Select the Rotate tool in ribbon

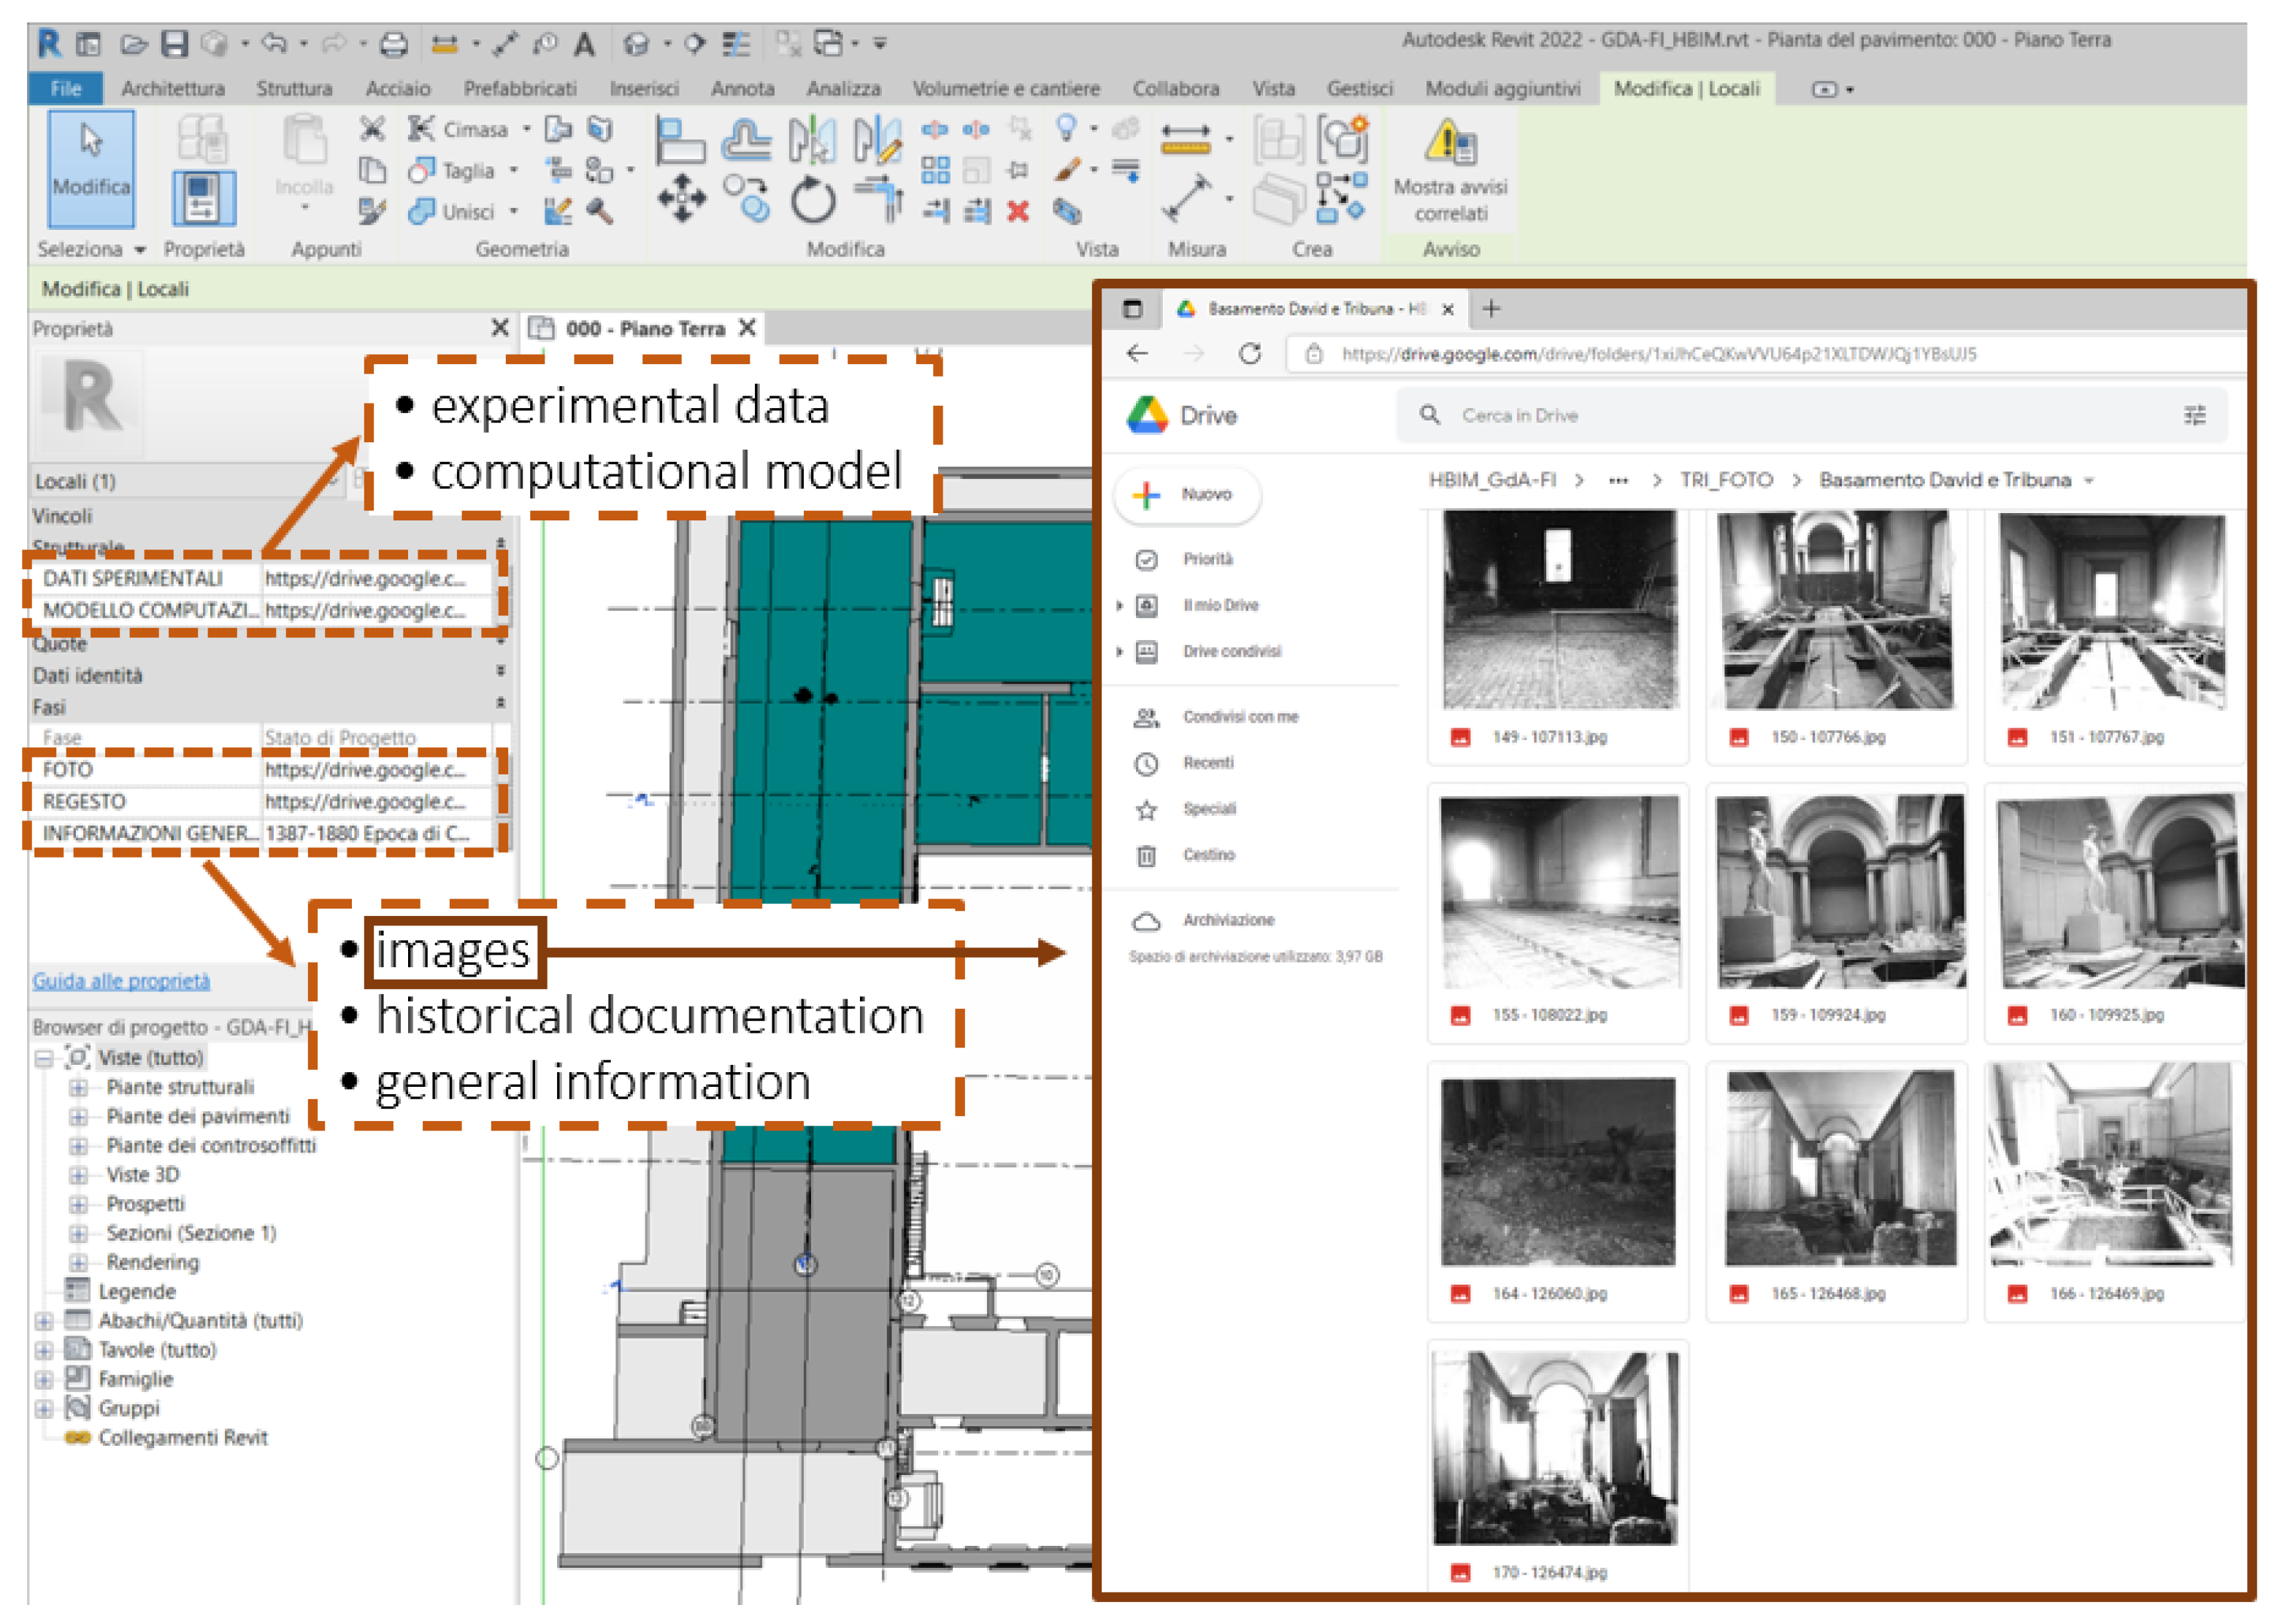click(x=812, y=199)
